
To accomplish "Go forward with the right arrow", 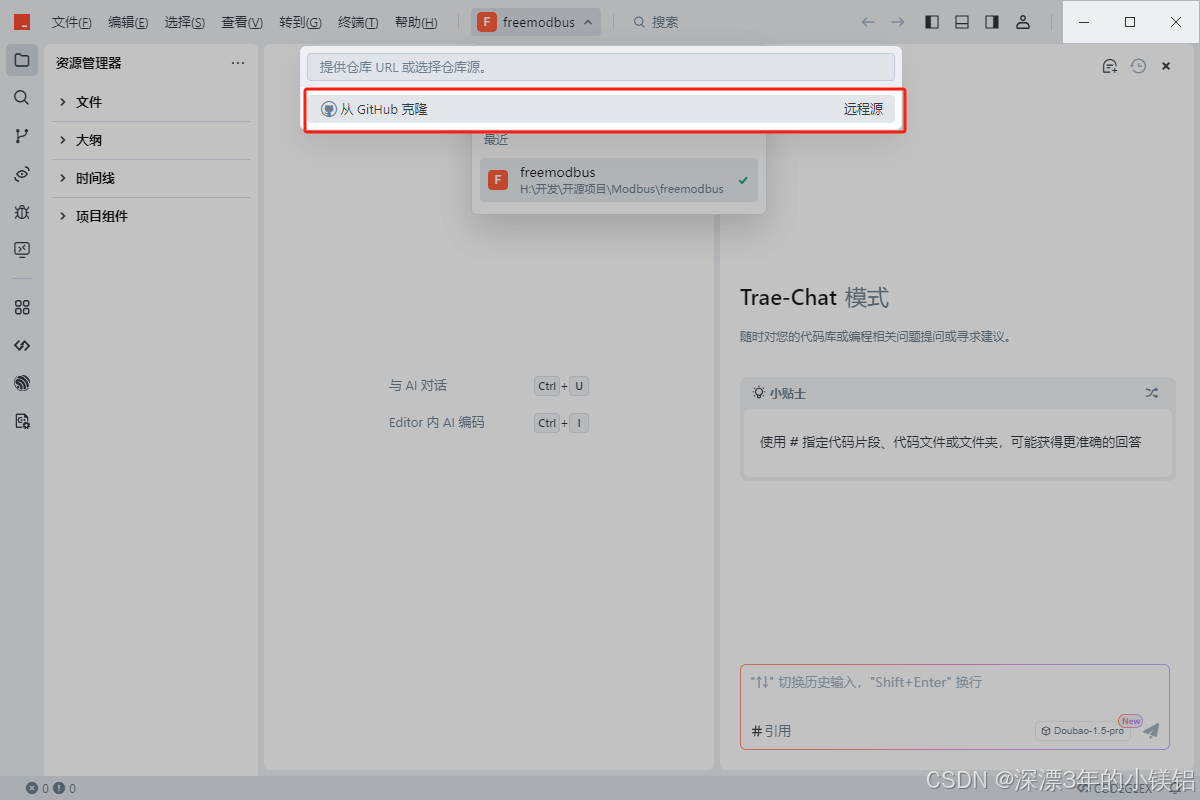I will coord(898,22).
